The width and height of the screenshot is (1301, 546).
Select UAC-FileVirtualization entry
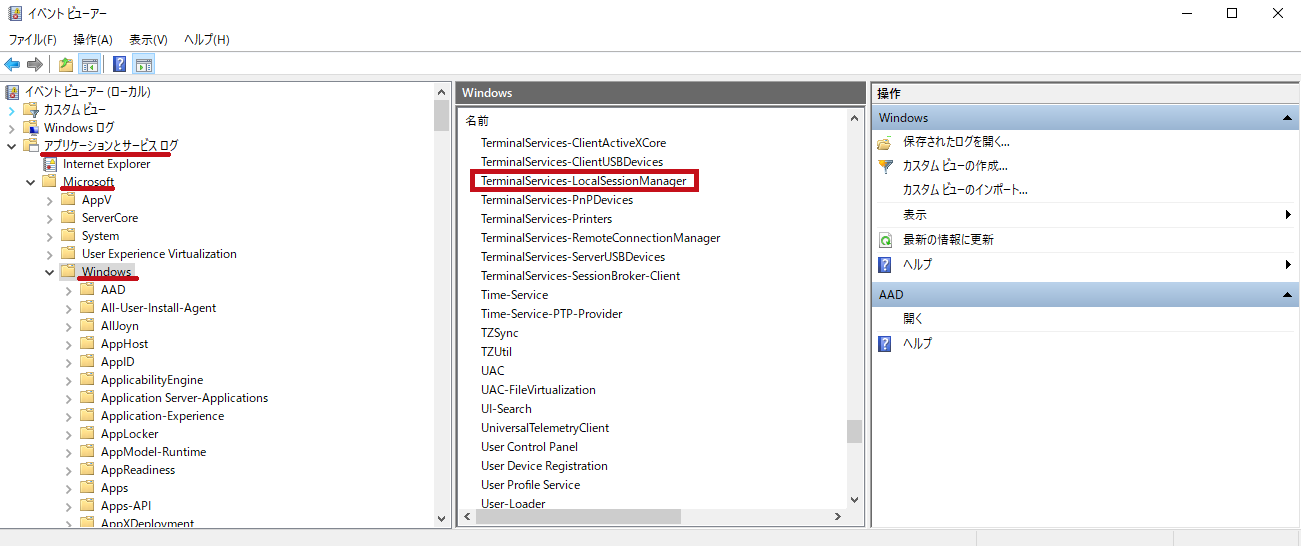[538, 390]
